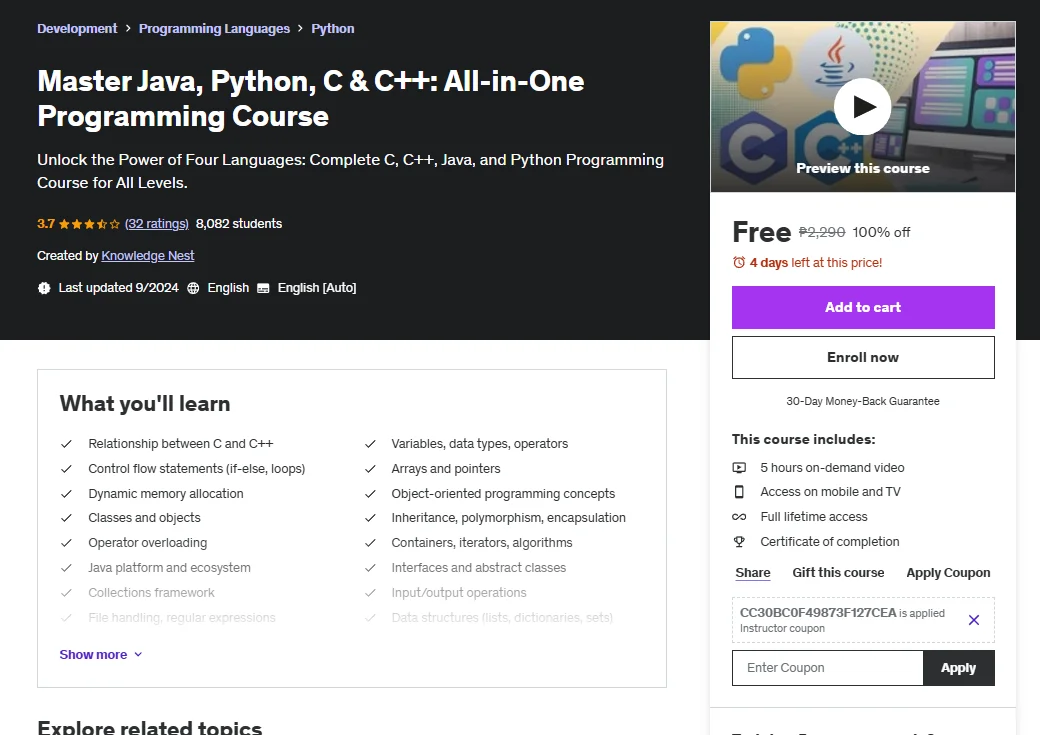1040x735 pixels.
Task: Open instructor Knowledge Nest profile
Action: [x=147, y=255]
